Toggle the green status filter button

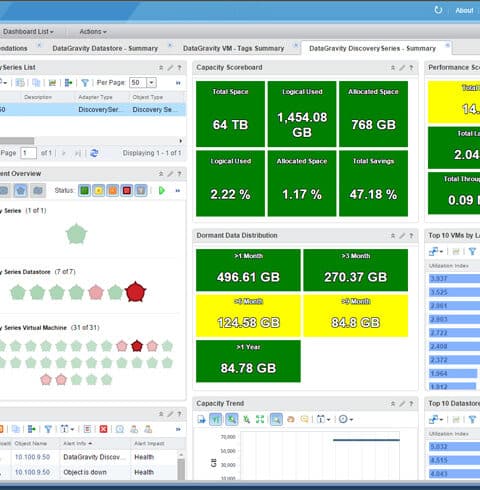point(84,191)
